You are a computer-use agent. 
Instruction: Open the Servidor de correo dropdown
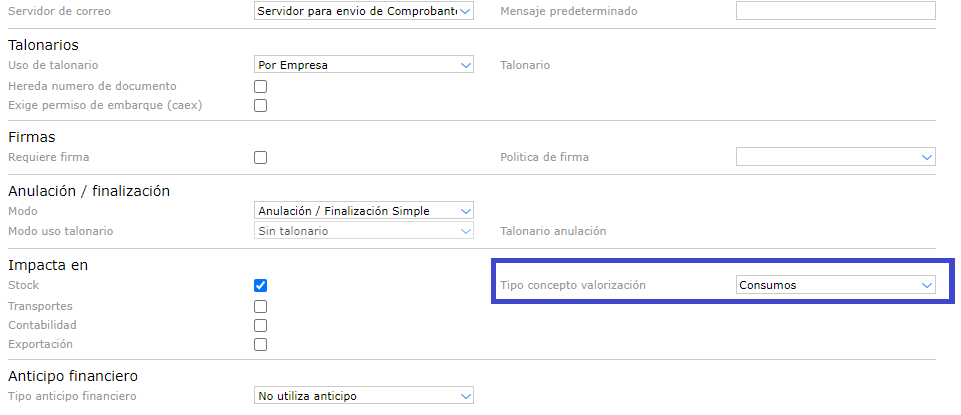[364, 11]
